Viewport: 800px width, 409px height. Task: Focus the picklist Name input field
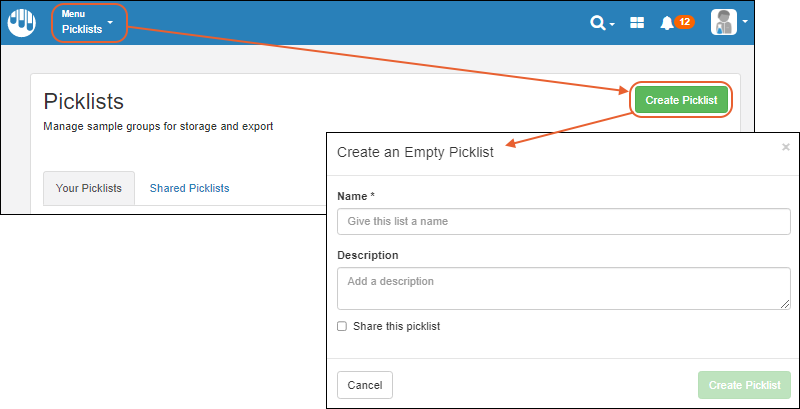564,221
